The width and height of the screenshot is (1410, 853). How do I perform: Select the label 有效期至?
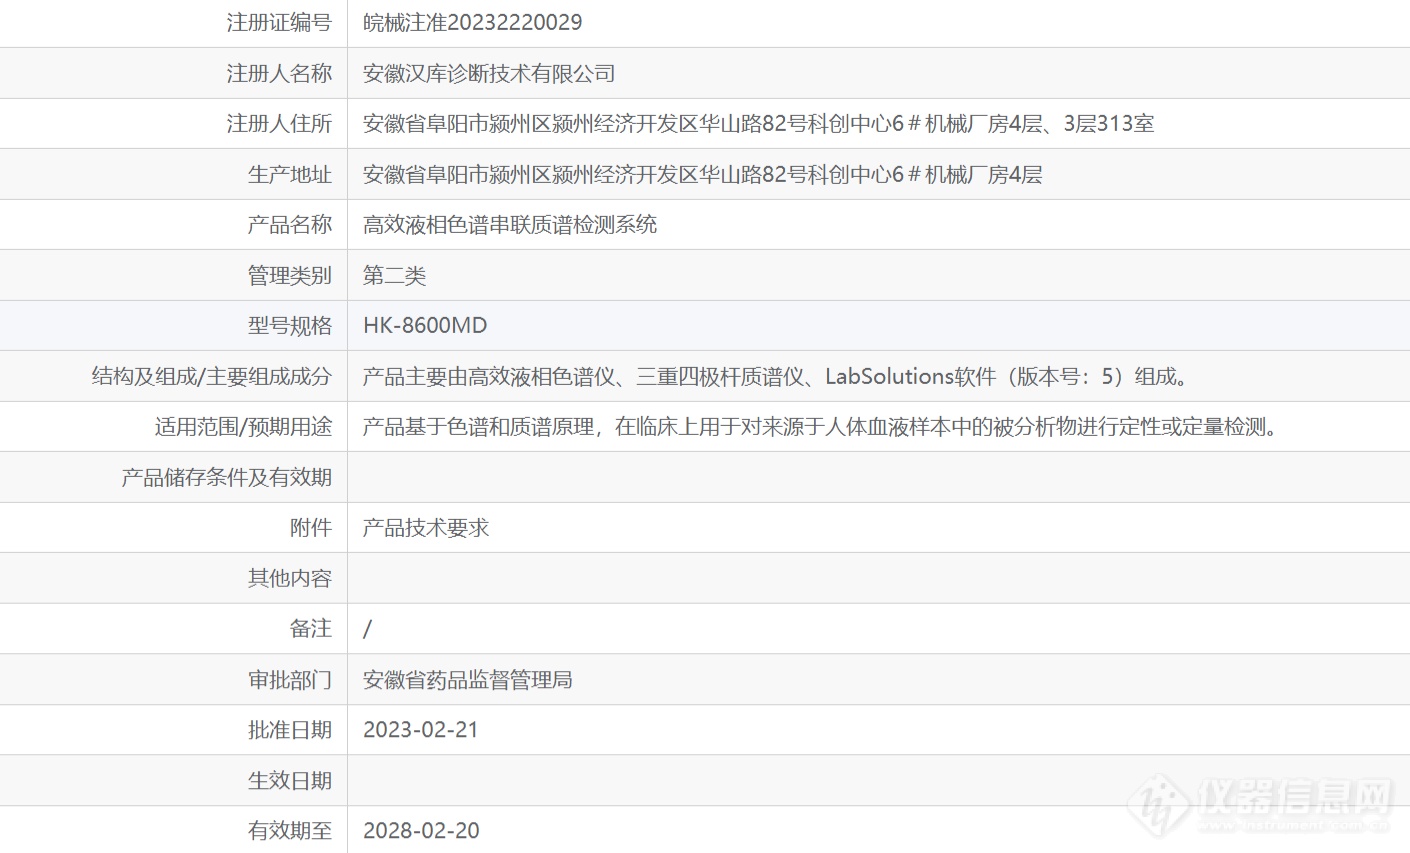[x=290, y=830]
